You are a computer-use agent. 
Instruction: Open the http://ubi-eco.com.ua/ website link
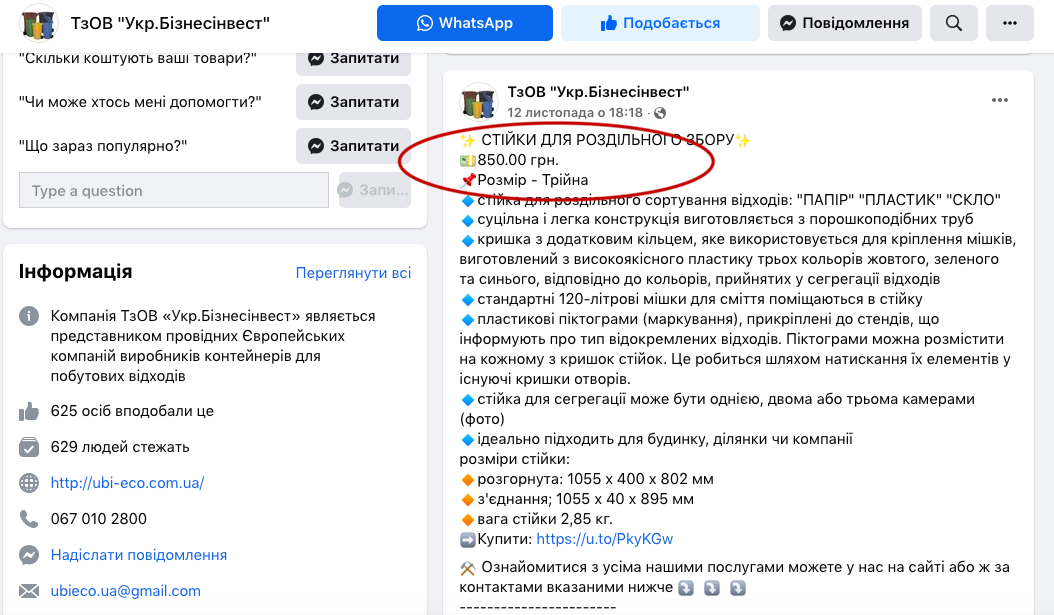[128, 483]
